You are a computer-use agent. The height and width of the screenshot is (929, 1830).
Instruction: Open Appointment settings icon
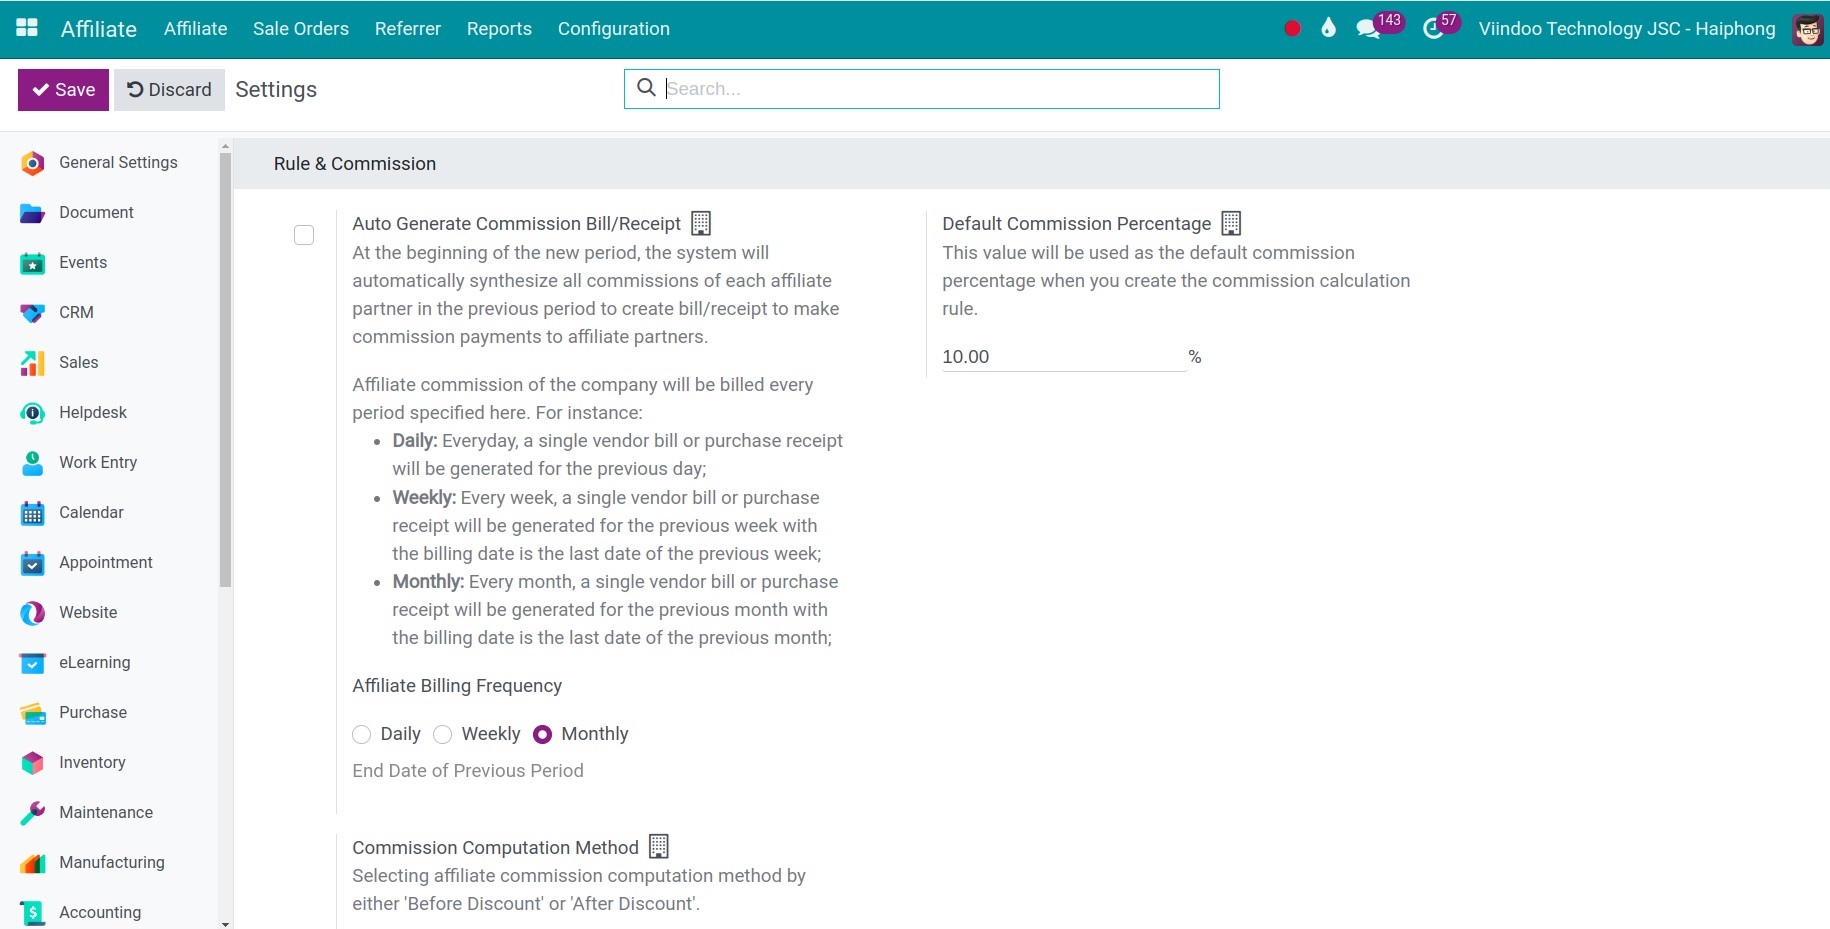click(33, 563)
